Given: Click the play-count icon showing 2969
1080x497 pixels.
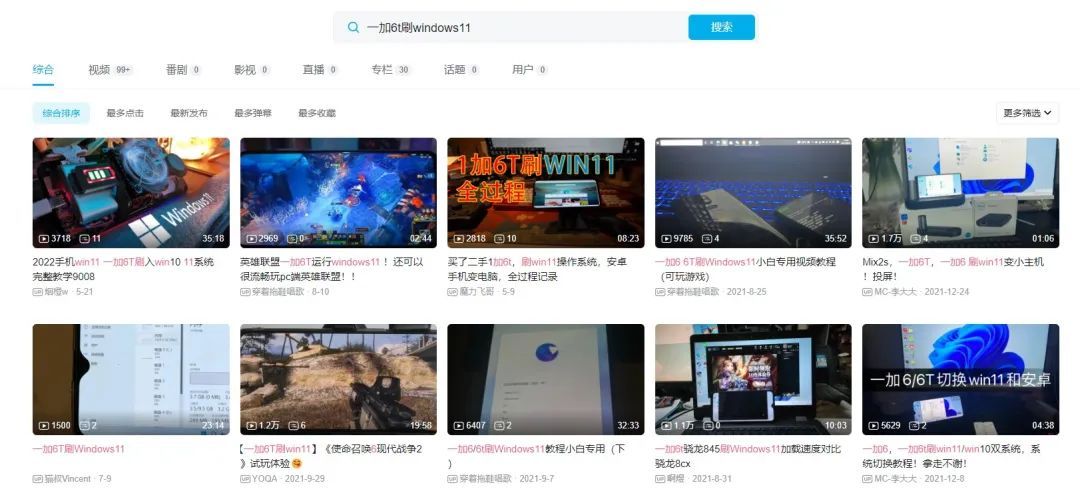Looking at the screenshot, I should point(251,239).
